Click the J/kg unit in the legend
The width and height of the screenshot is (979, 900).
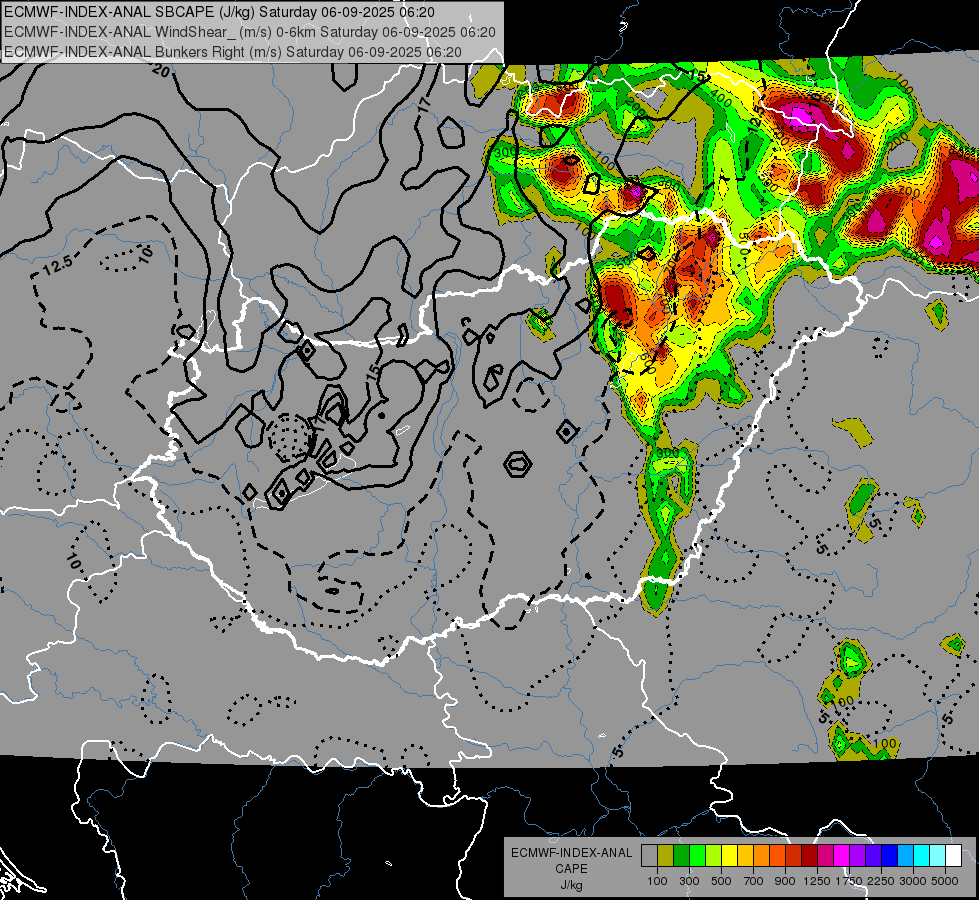coord(571,885)
